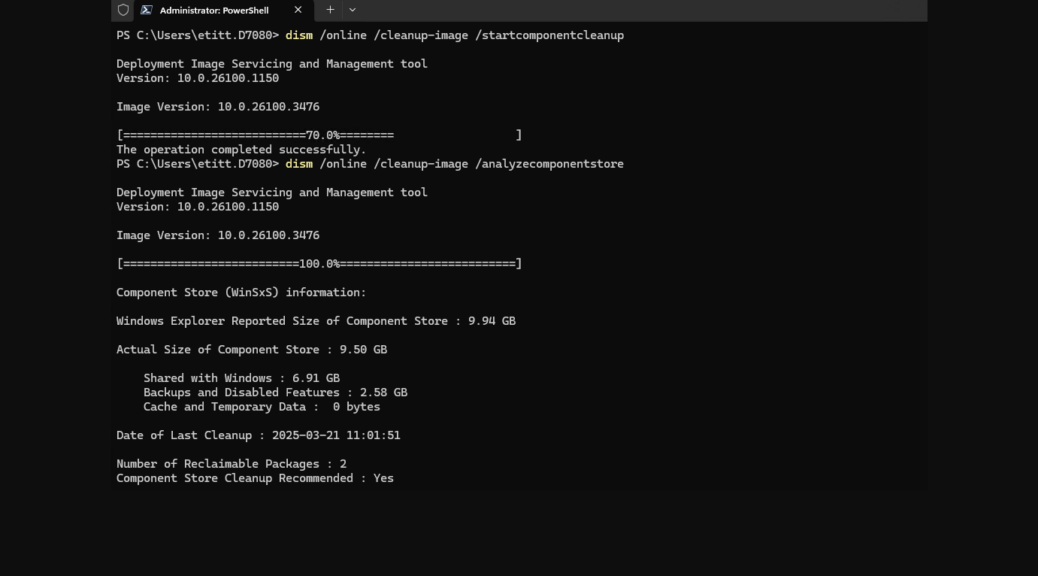Click the PowerShell icon in the tab
1038x576 pixels.
coord(146,10)
